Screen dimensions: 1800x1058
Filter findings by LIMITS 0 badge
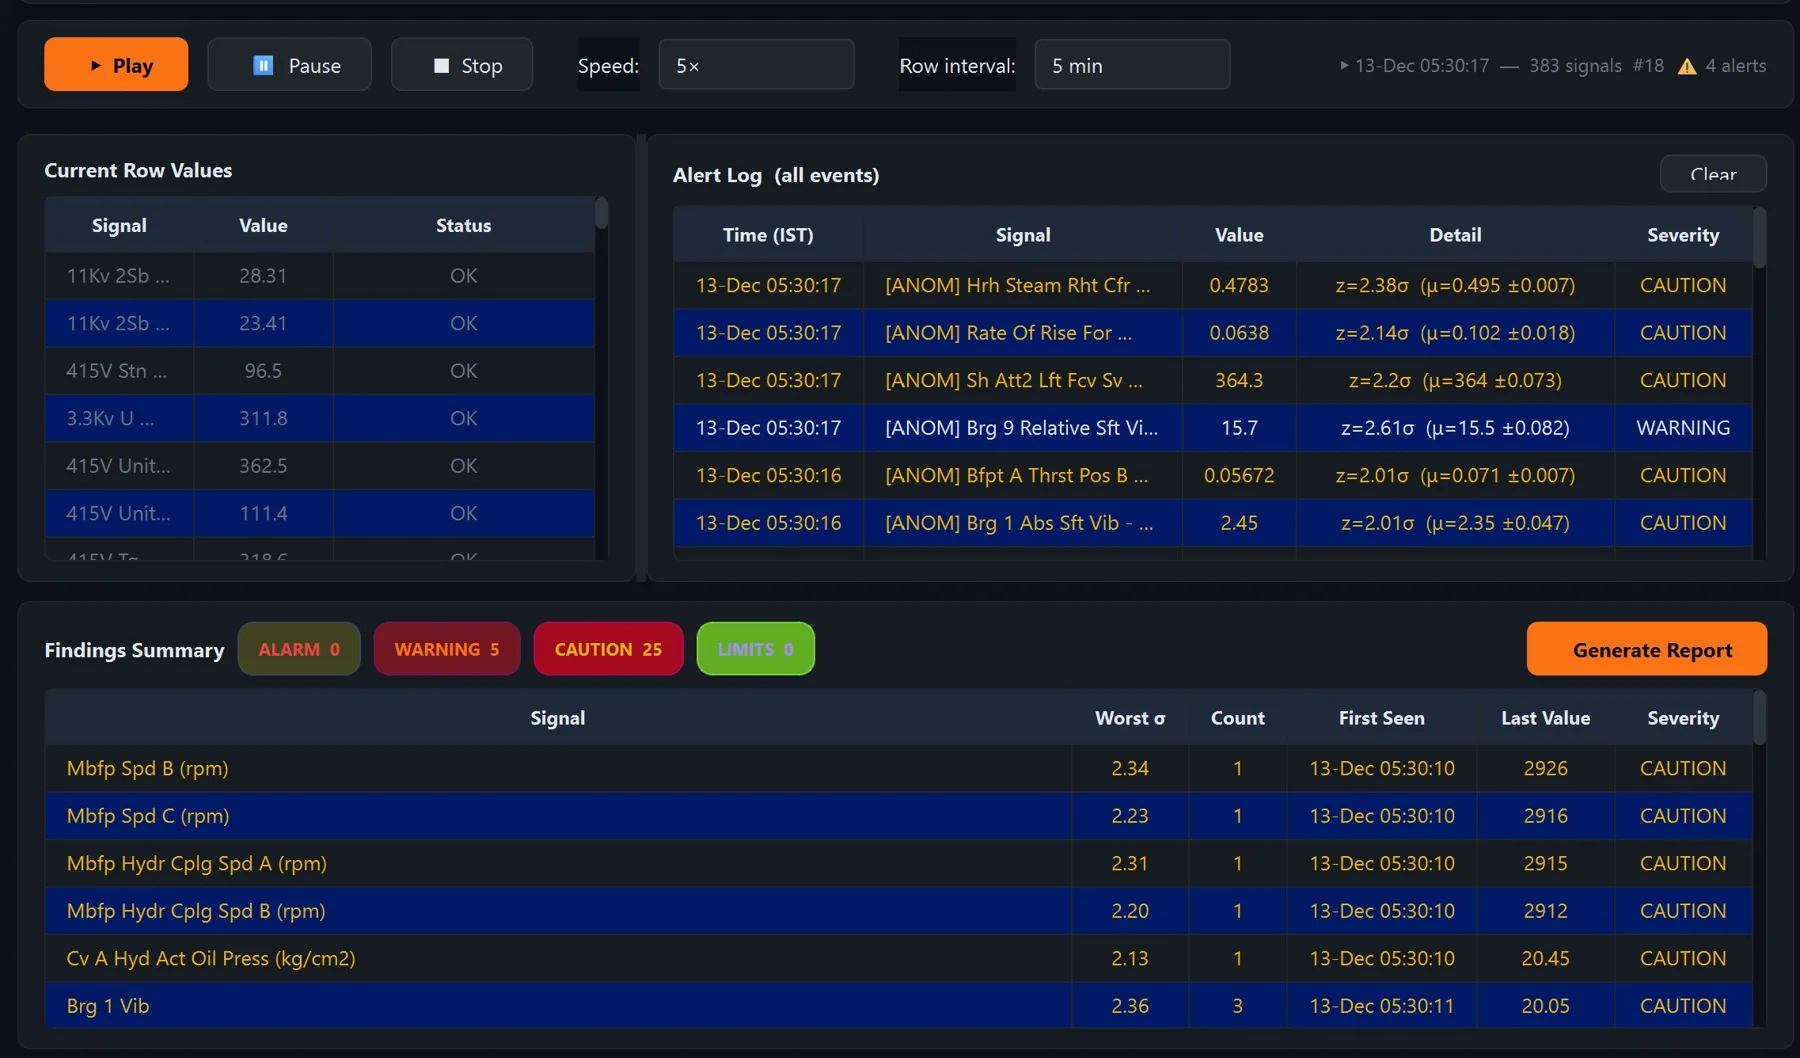pyautogui.click(x=755, y=649)
